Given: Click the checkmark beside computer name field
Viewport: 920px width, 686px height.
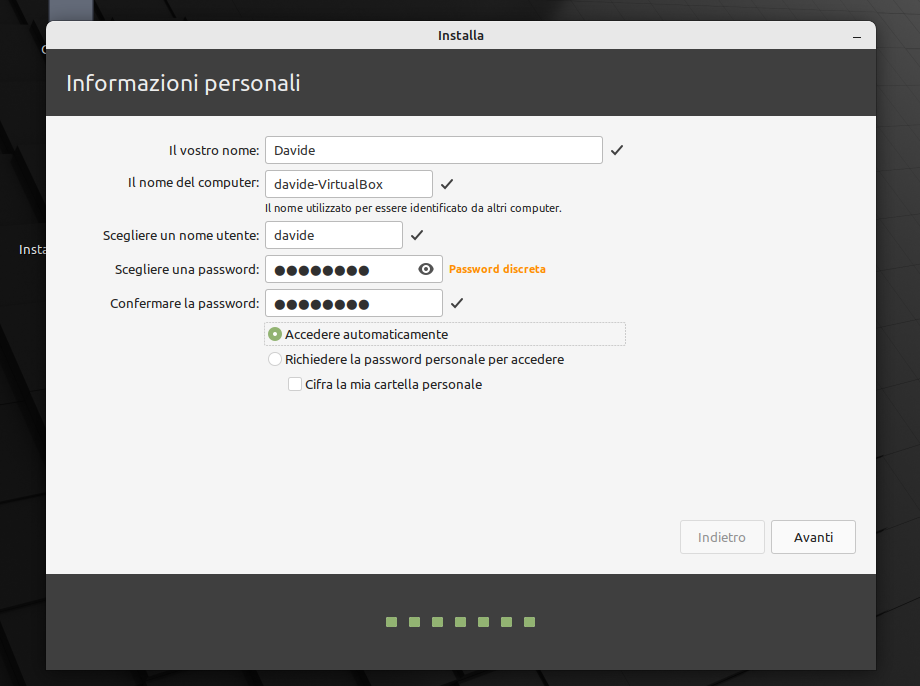Looking at the screenshot, I should click(447, 184).
